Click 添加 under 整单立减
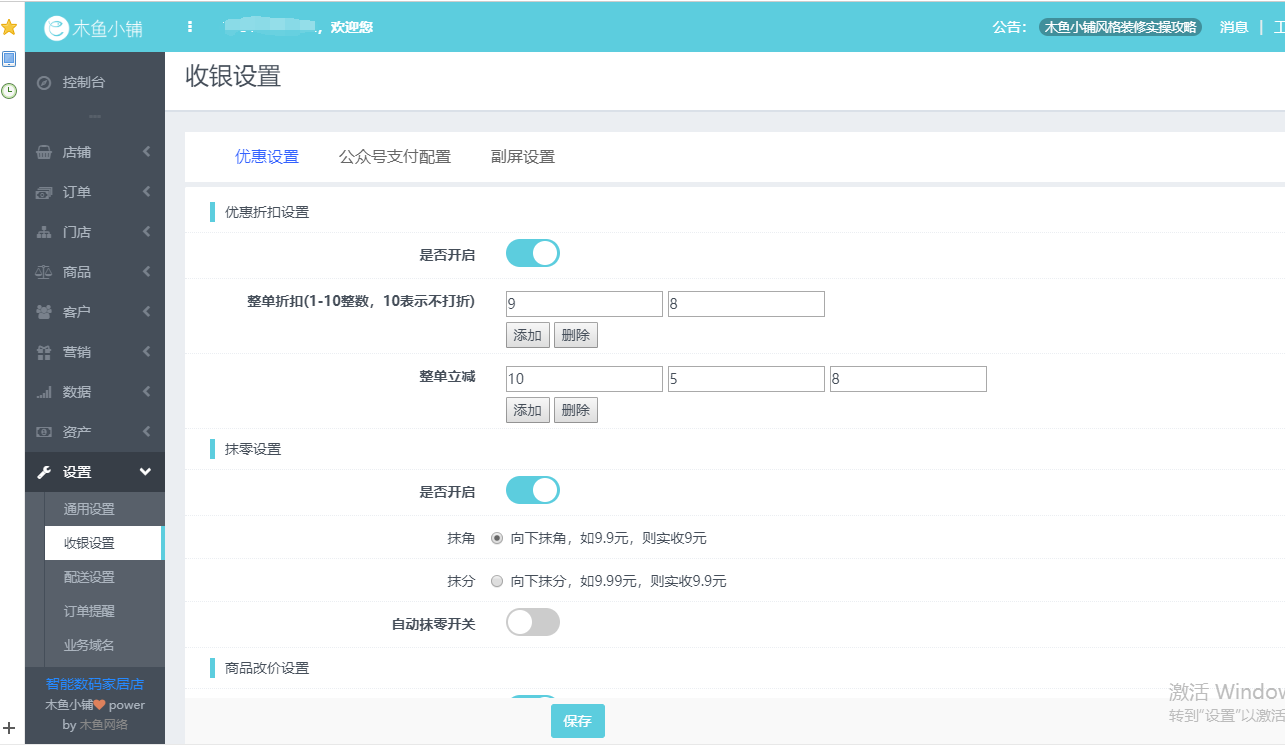Screen dimensions: 1285x745 (x=528, y=410)
